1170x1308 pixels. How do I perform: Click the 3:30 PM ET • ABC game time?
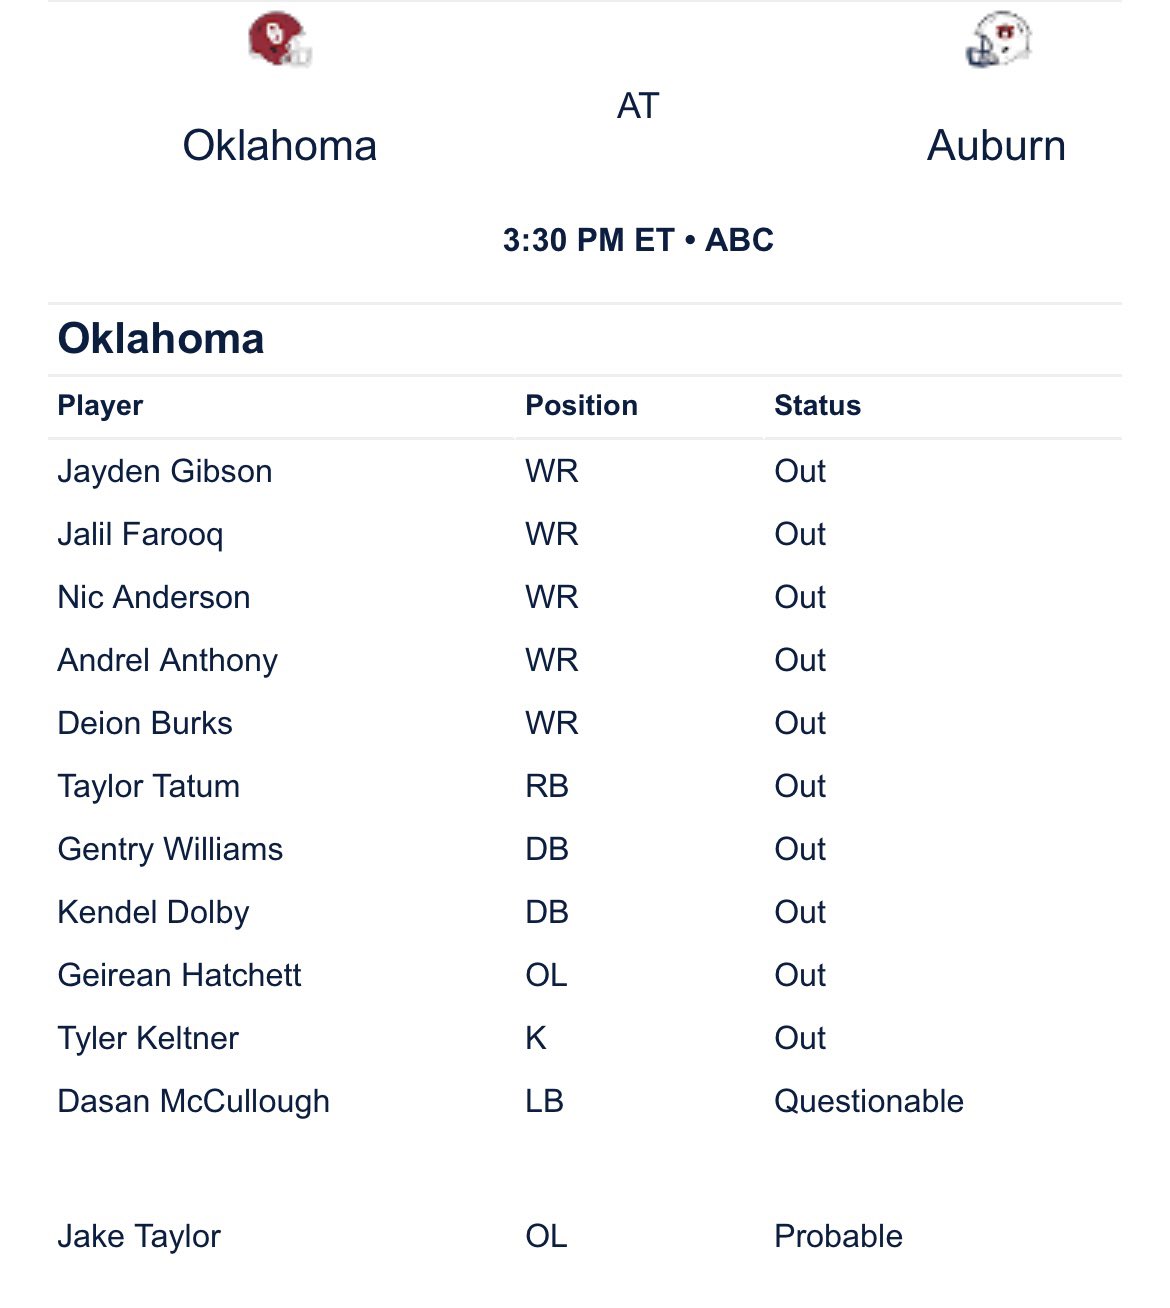click(x=638, y=240)
